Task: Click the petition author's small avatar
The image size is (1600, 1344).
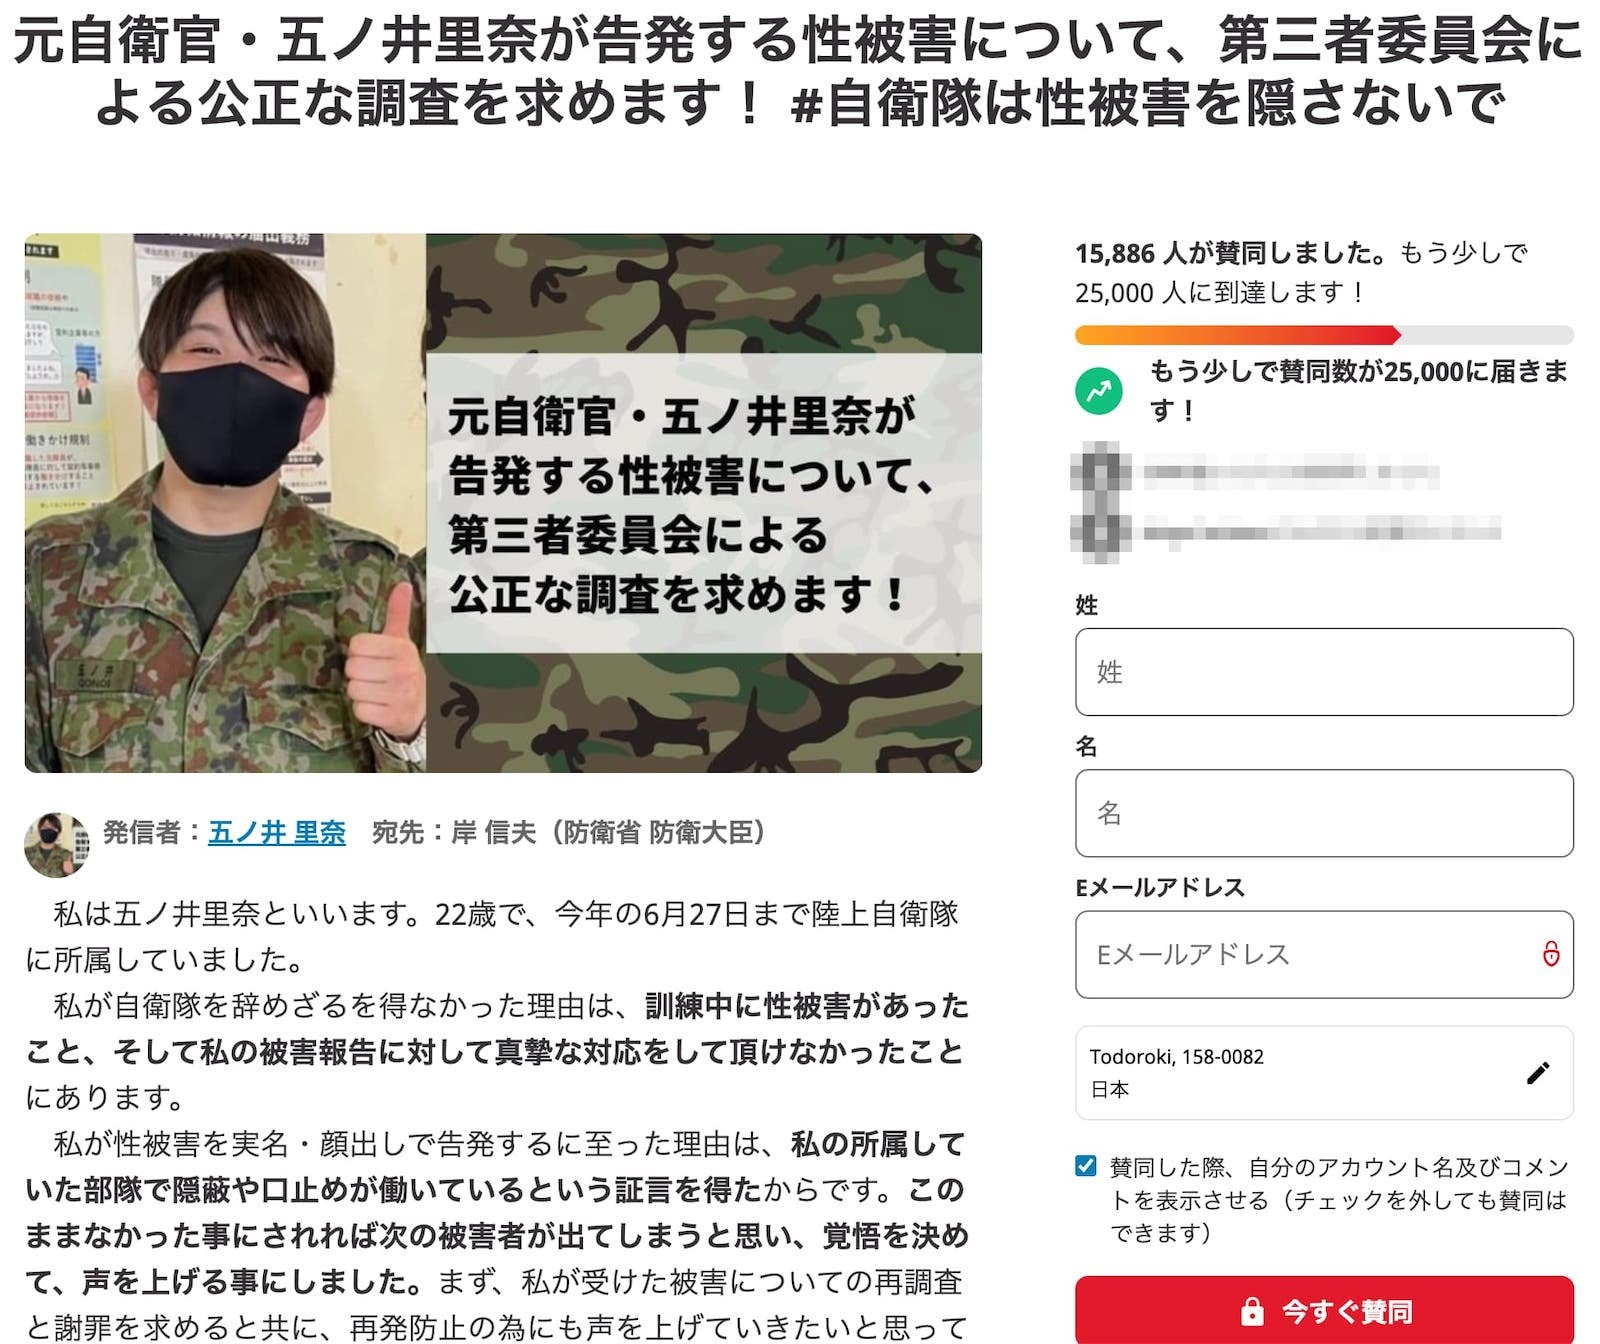Action: [56, 844]
